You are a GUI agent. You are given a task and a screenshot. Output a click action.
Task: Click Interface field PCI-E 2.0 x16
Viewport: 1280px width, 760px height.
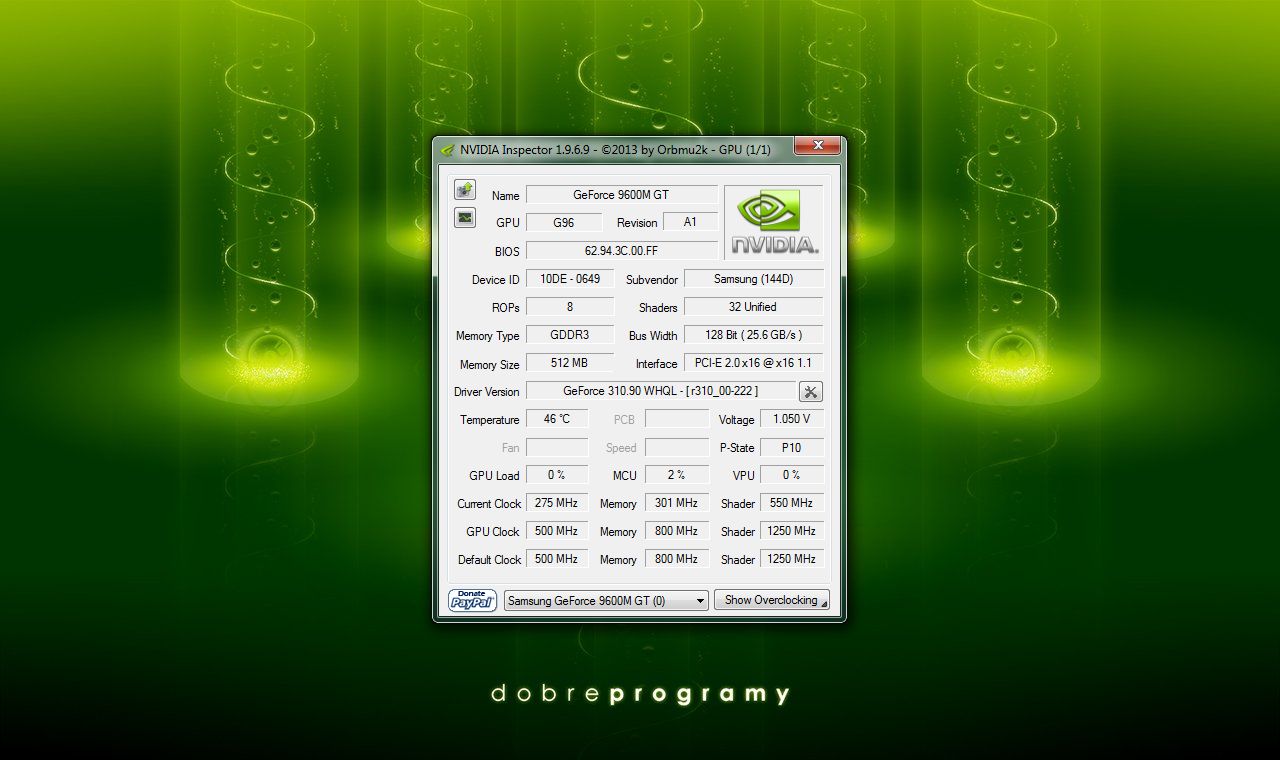tap(754, 363)
